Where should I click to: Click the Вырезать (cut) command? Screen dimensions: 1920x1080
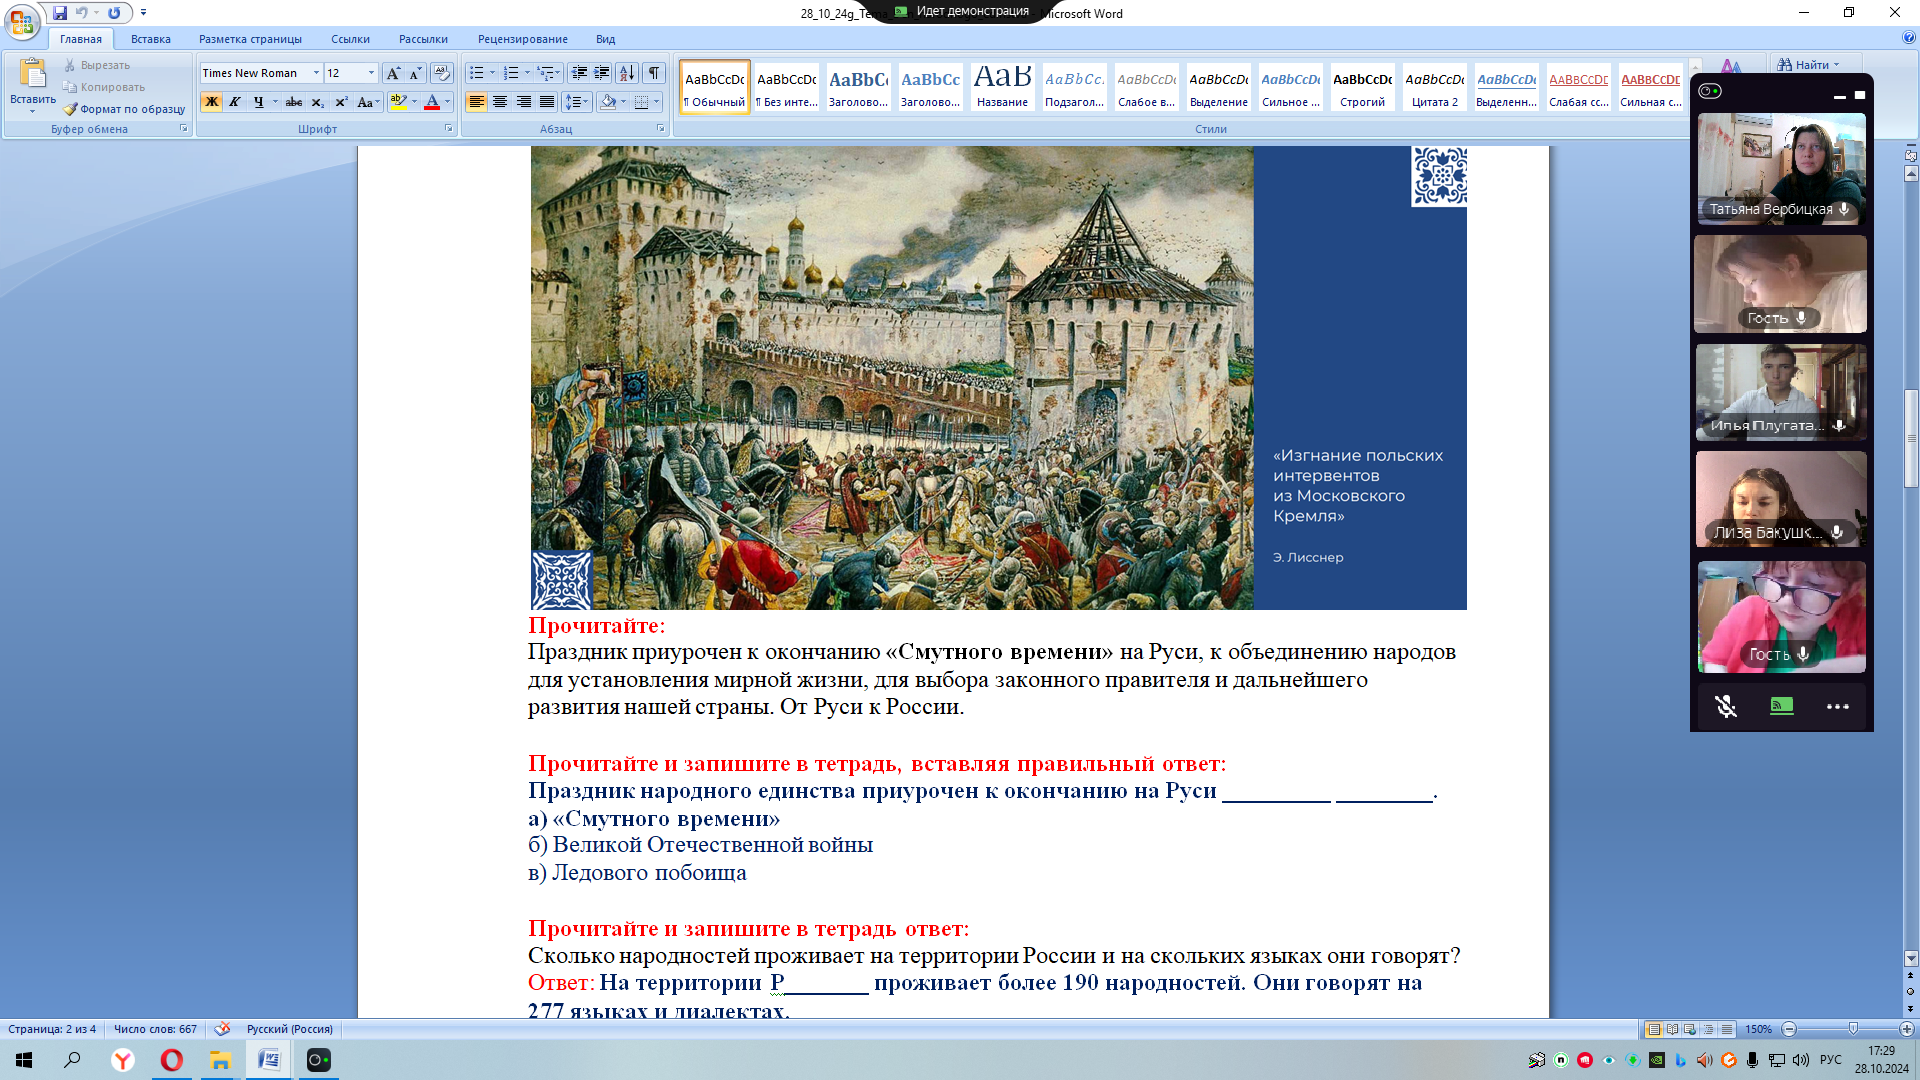(x=97, y=65)
